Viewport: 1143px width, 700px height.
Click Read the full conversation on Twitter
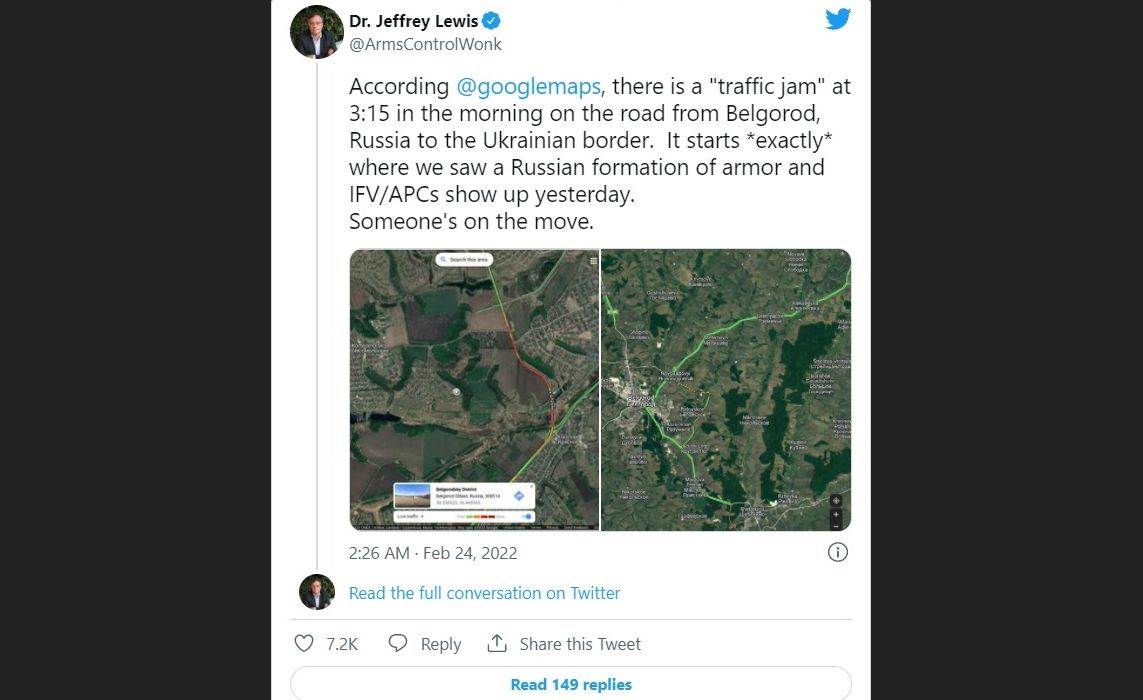coord(484,593)
